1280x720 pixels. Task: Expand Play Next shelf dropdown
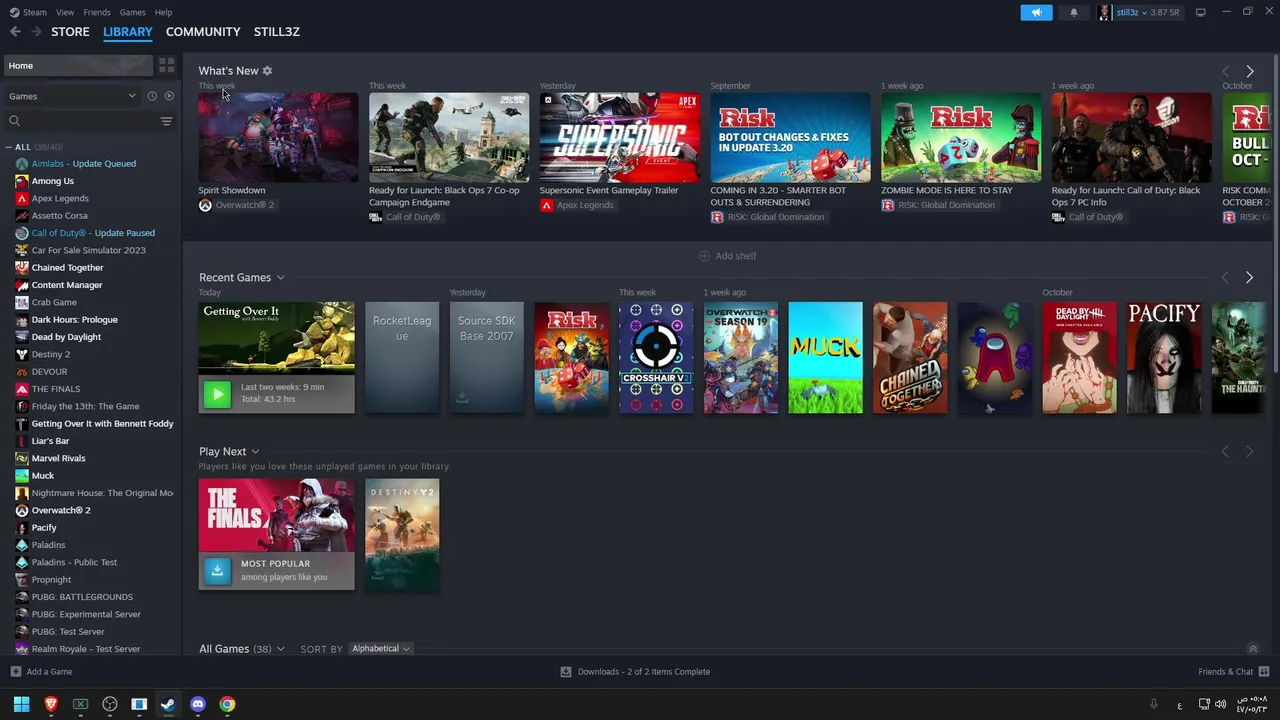tap(255, 452)
